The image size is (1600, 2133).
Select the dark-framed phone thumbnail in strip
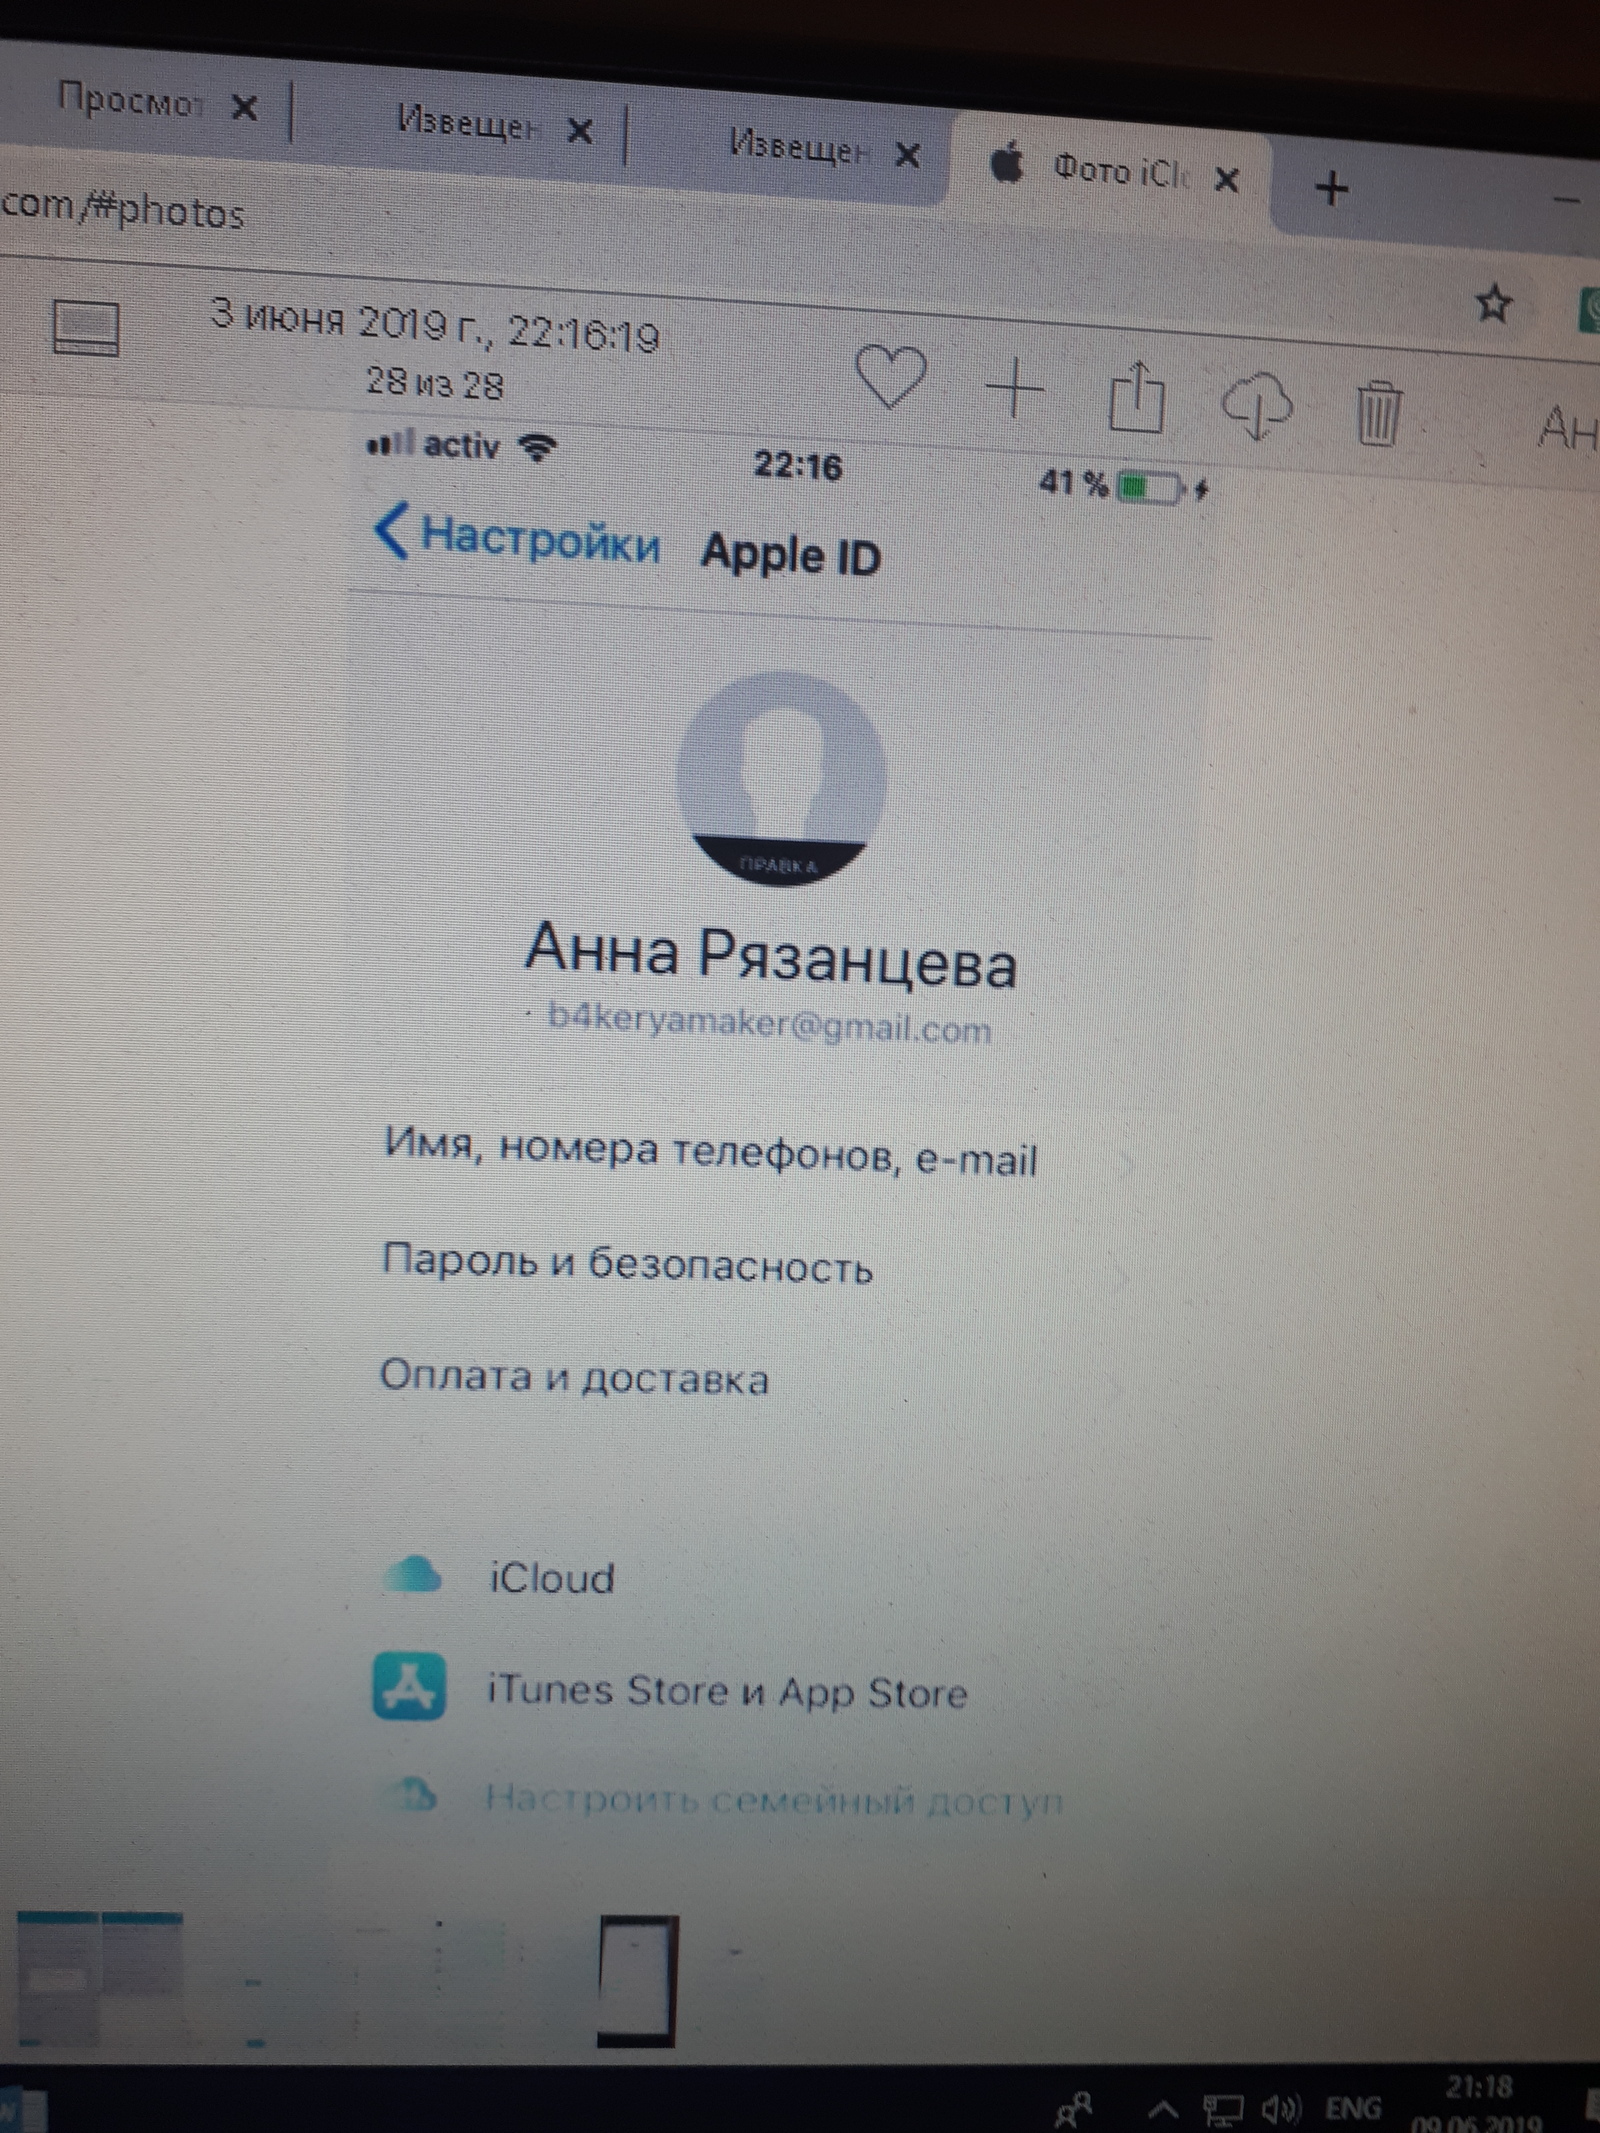[x=637, y=1982]
